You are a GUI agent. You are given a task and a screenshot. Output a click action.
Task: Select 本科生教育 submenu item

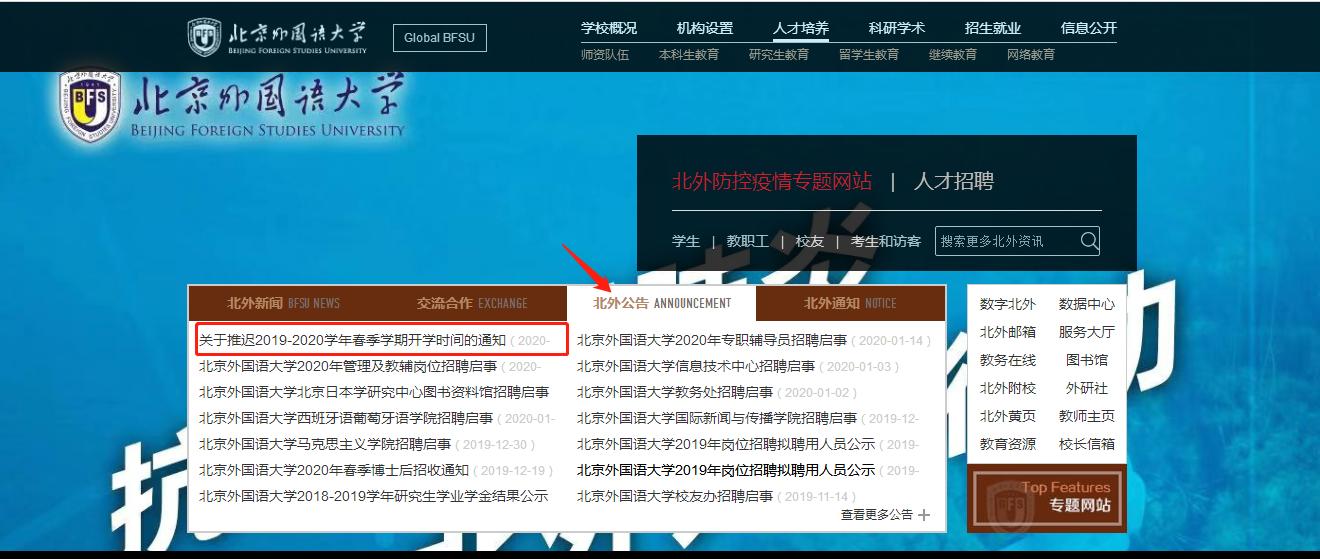pos(689,55)
